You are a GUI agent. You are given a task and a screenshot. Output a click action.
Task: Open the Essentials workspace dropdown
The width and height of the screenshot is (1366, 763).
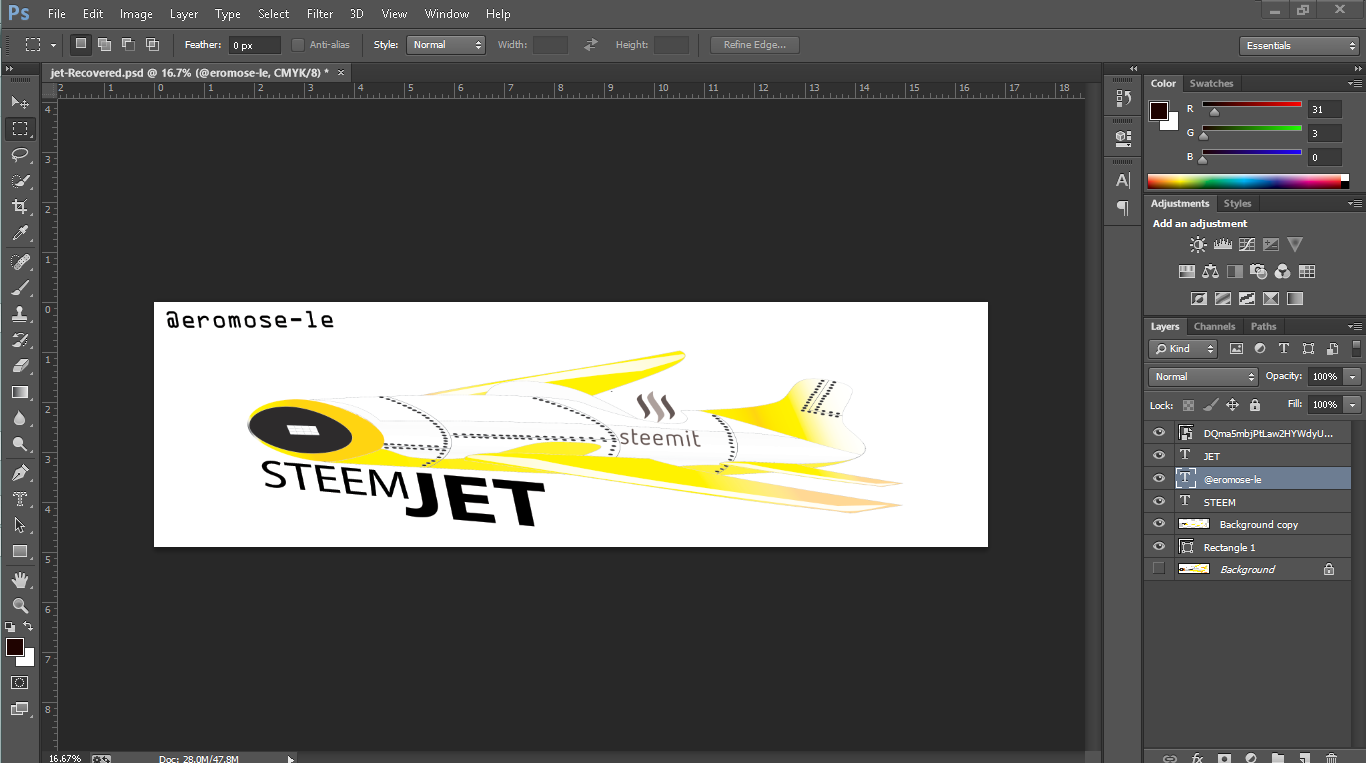[x=1298, y=46]
